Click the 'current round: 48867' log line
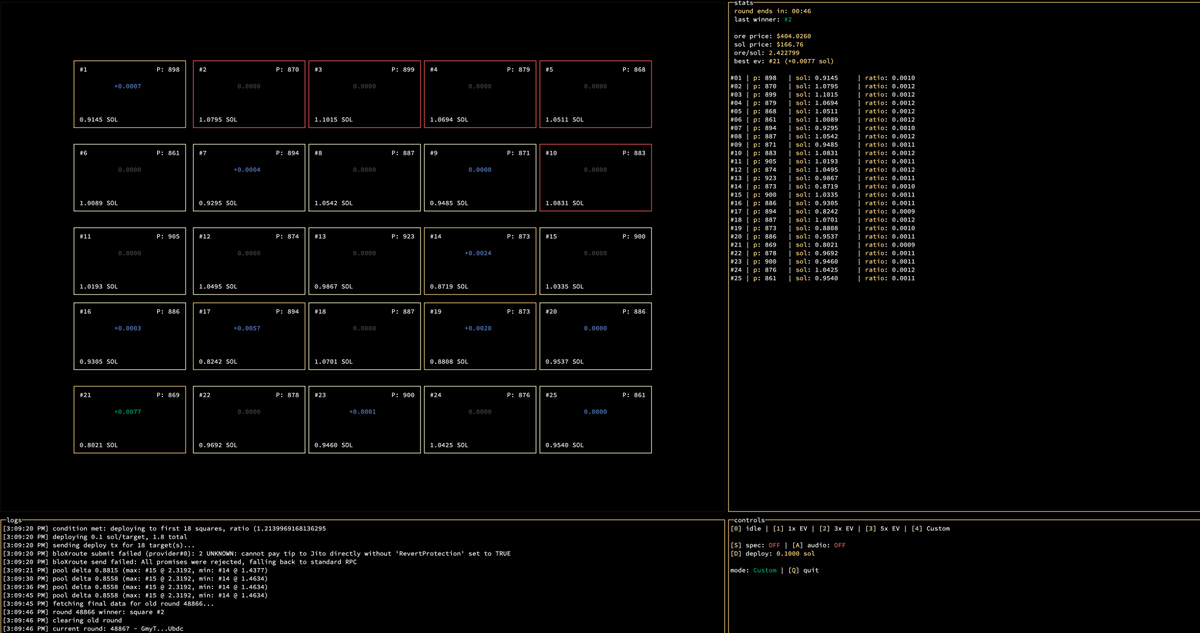This screenshot has width=1200, height=633. pos(93,628)
